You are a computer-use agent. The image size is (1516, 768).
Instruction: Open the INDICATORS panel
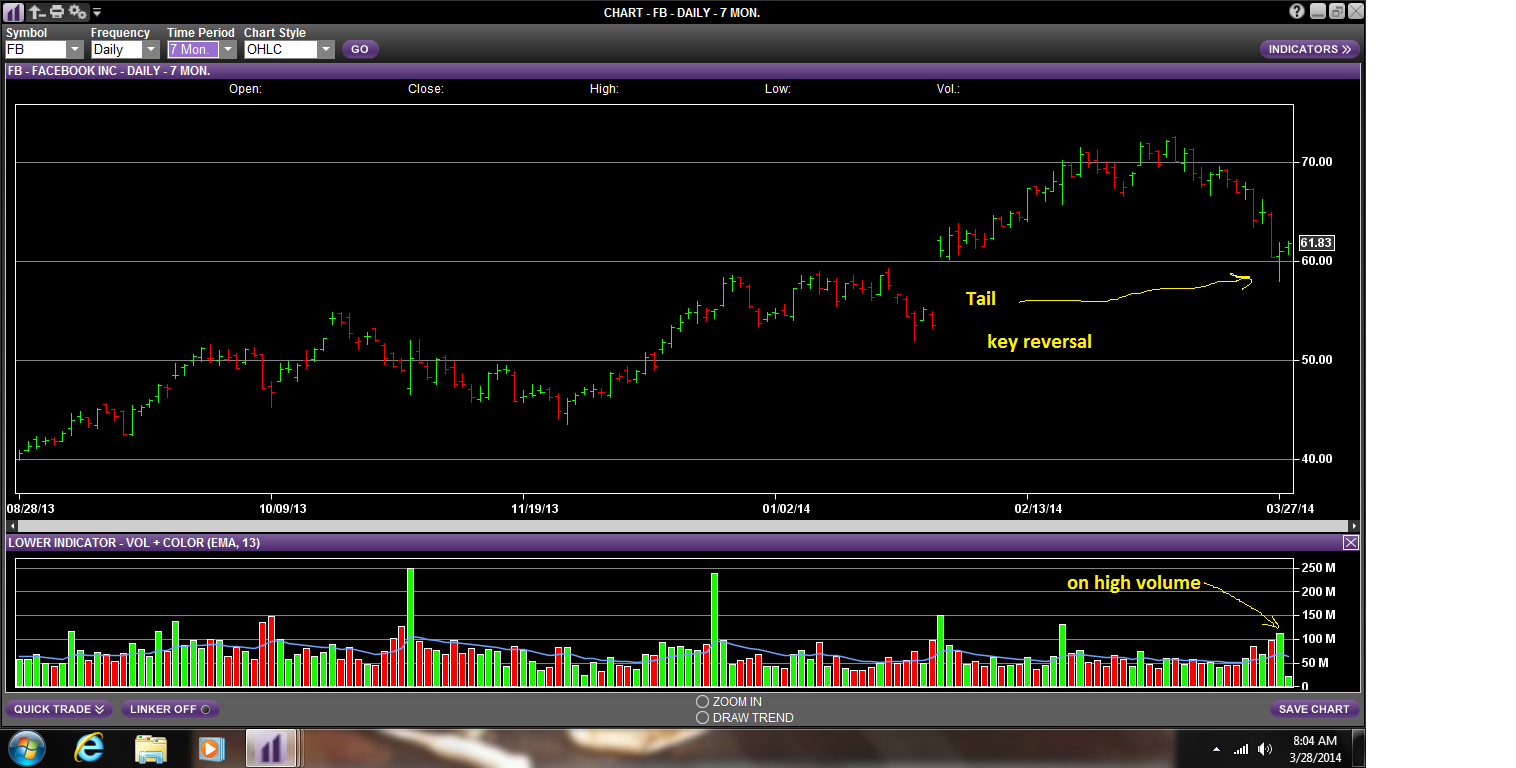(x=1309, y=49)
